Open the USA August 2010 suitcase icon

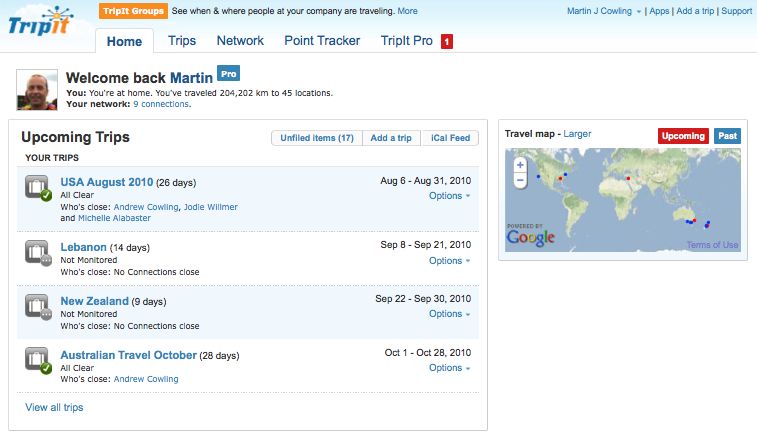pos(38,187)
